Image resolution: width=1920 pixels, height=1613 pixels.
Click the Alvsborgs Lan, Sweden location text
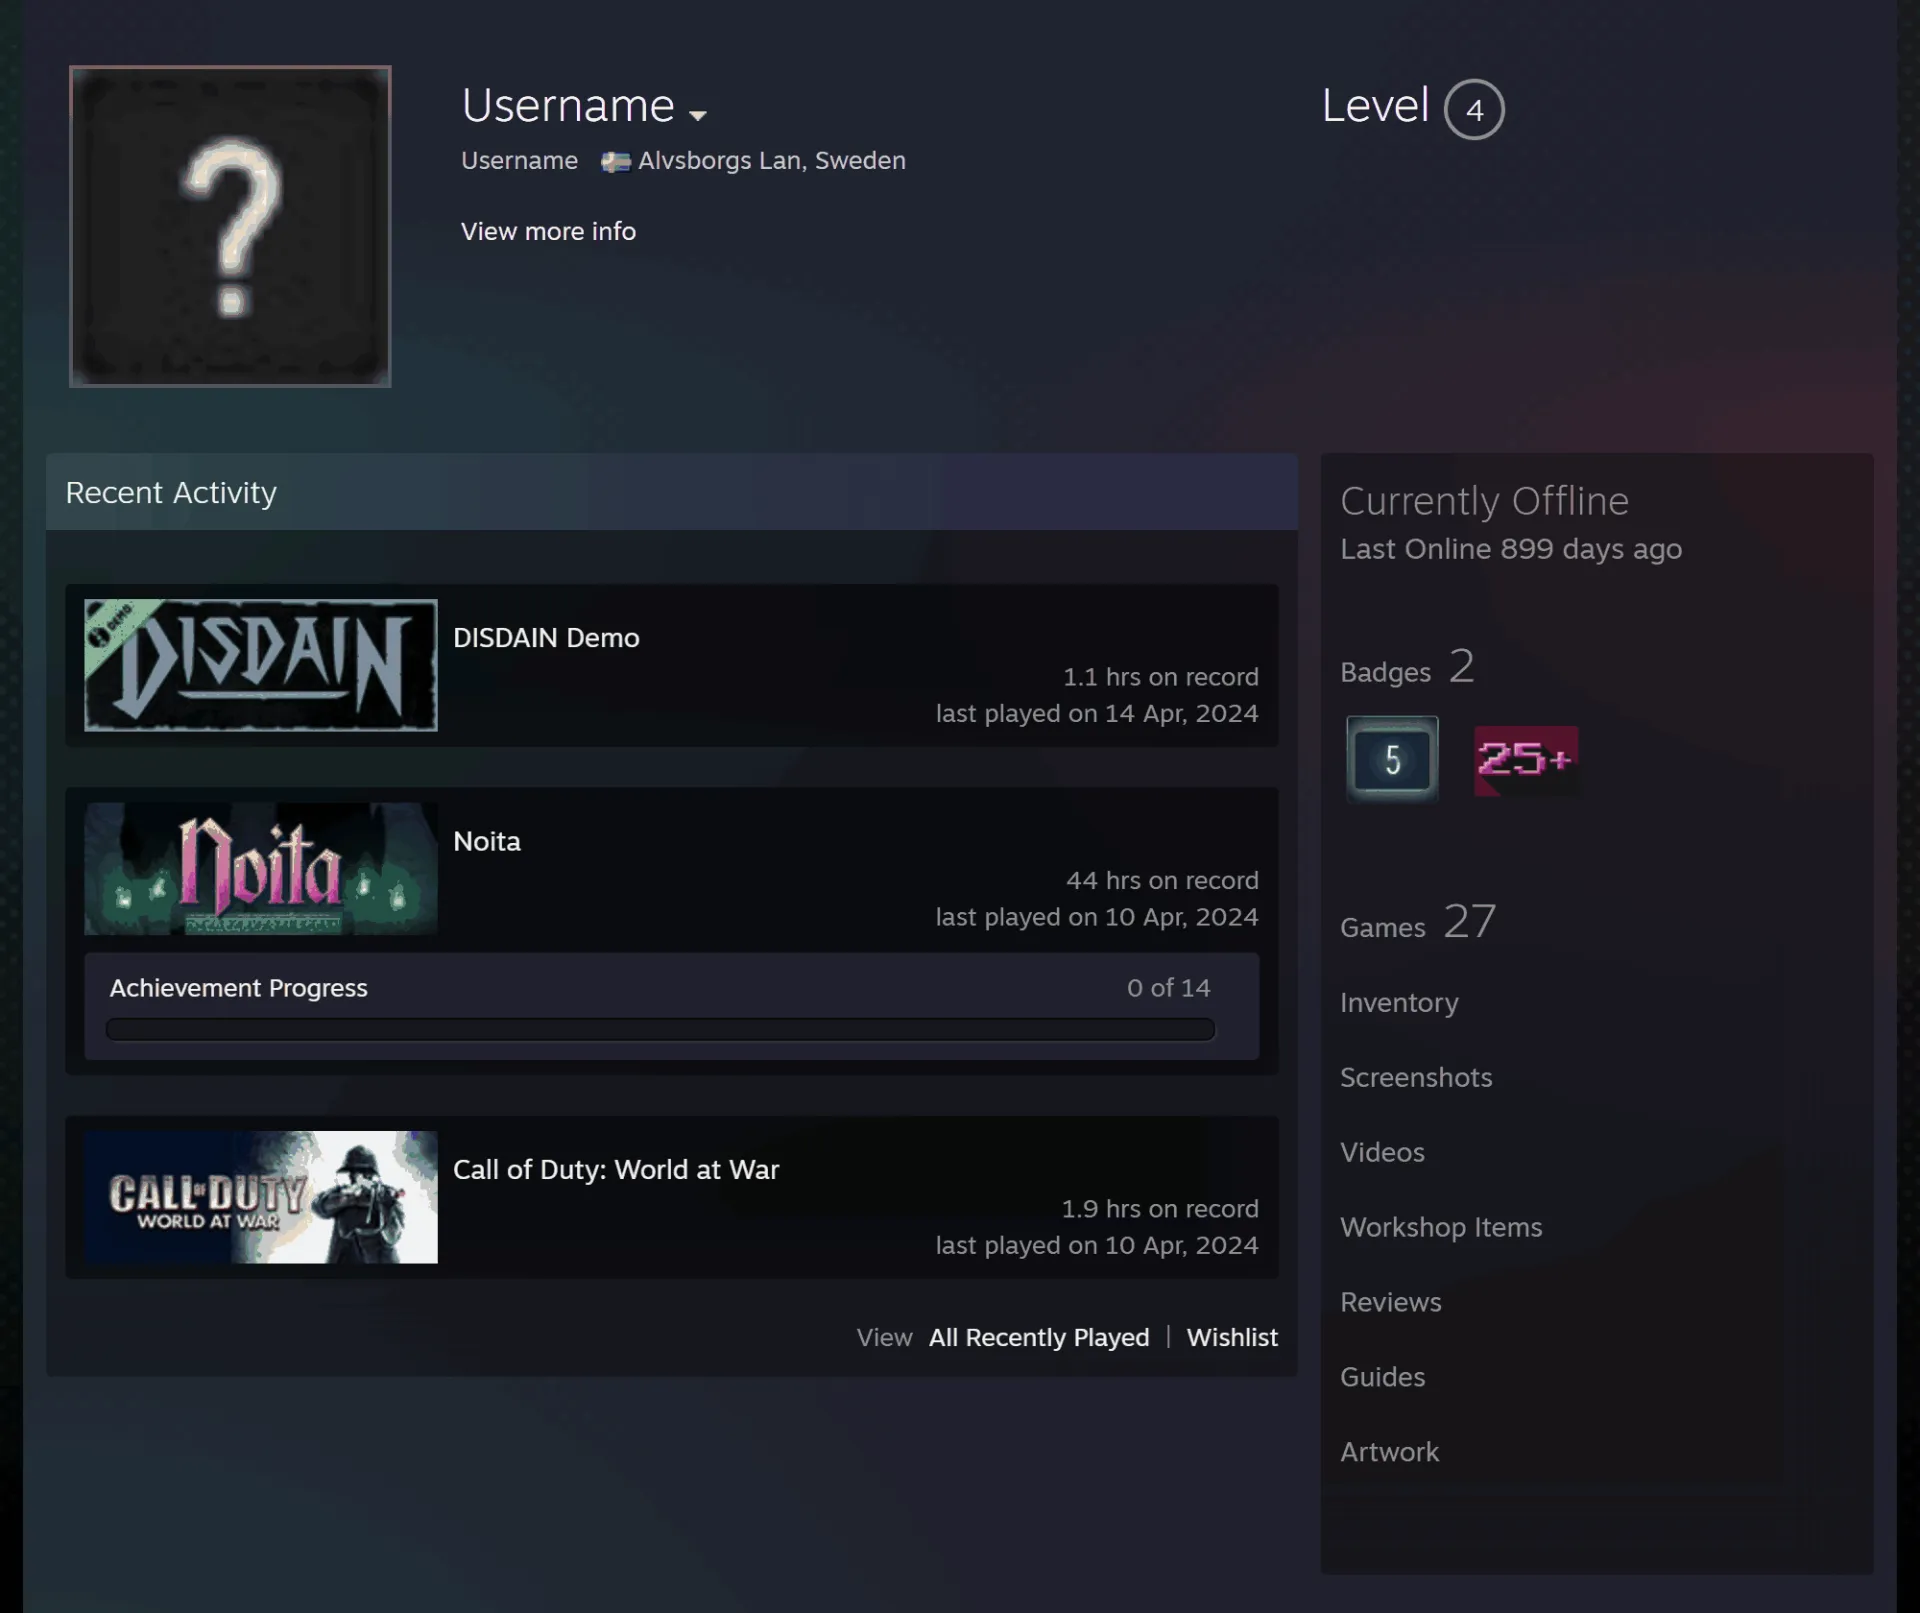[x=772, y=161]
